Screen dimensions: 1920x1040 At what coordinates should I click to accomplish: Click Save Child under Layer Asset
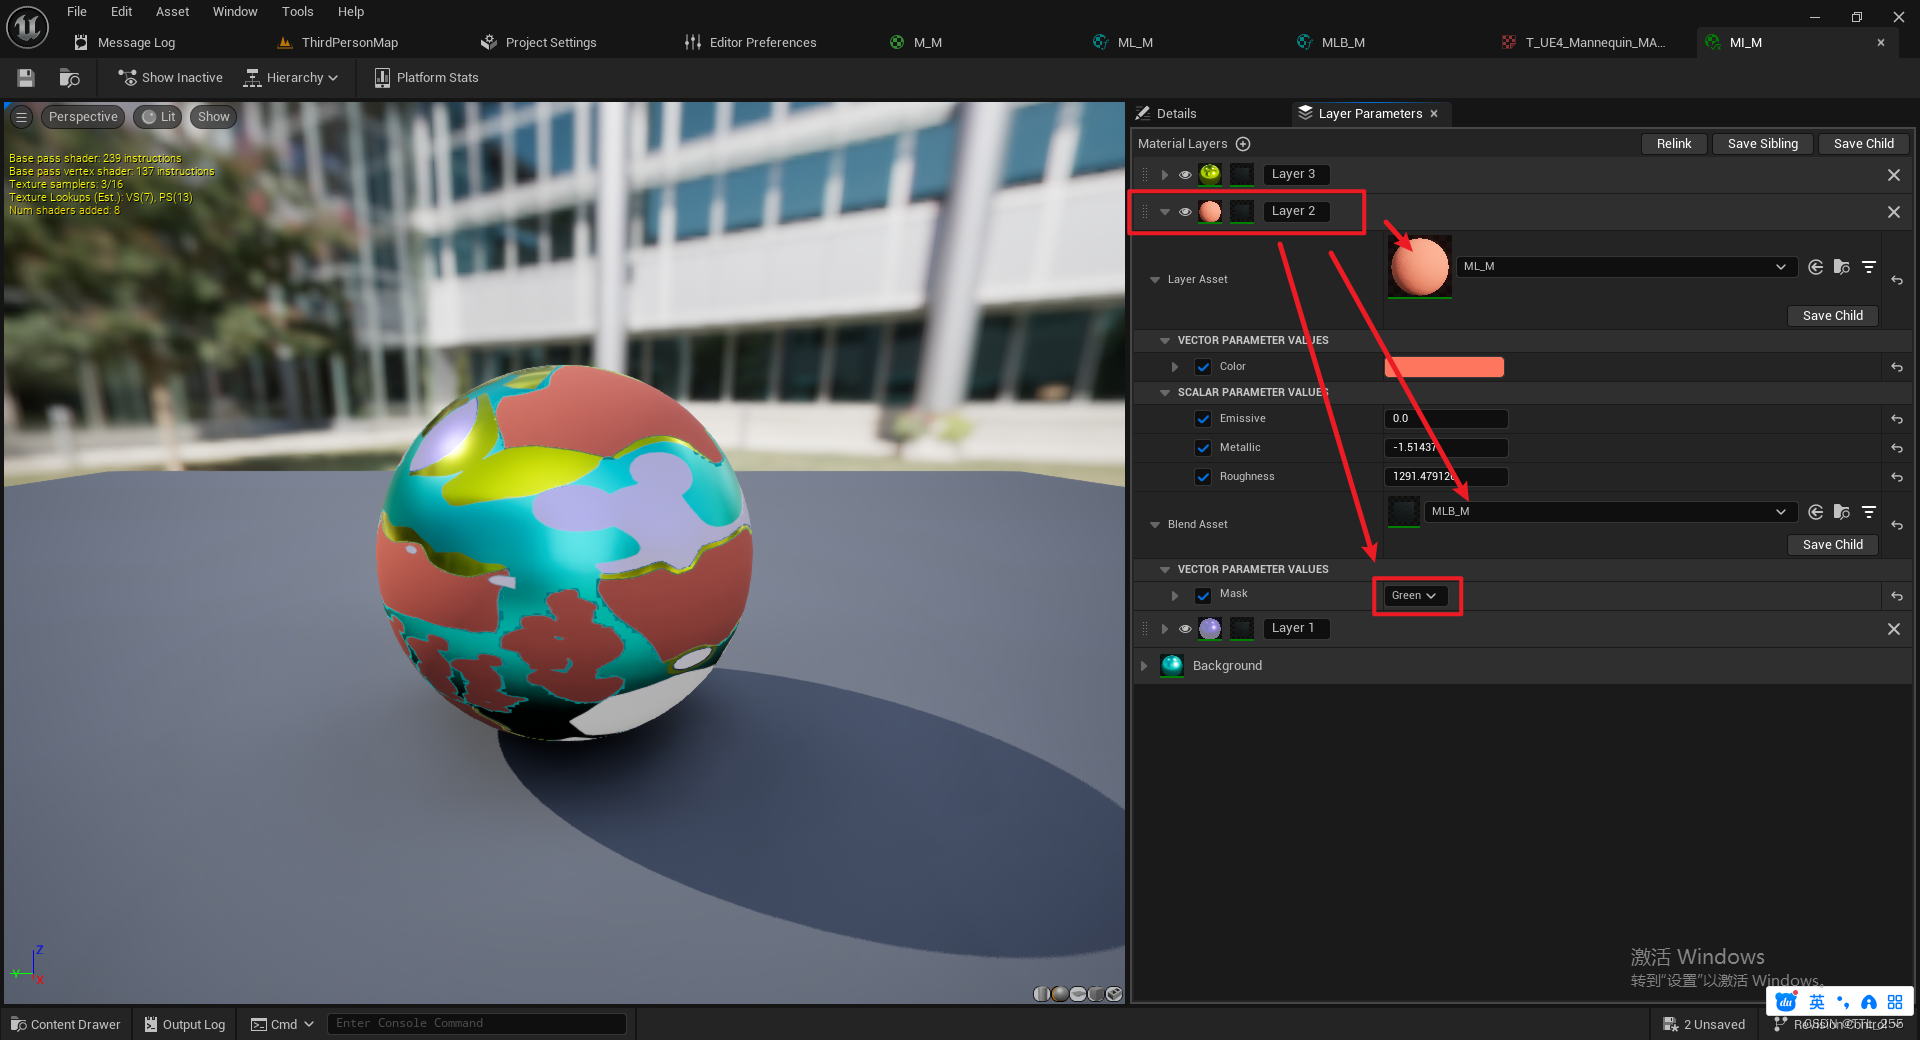pyautogui.click(x=1832, y=316)
